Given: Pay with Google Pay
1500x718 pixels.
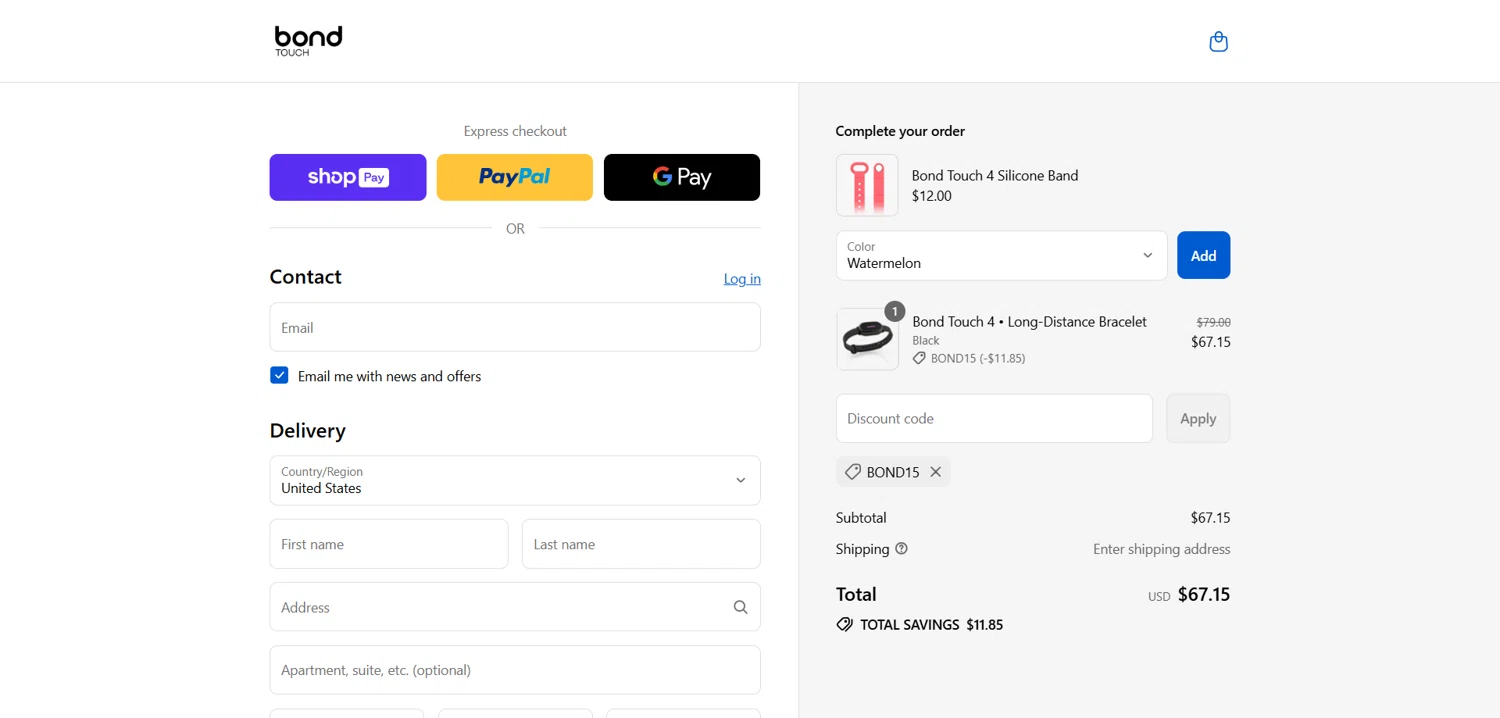Looking at the screenshot, I should 682,177.
